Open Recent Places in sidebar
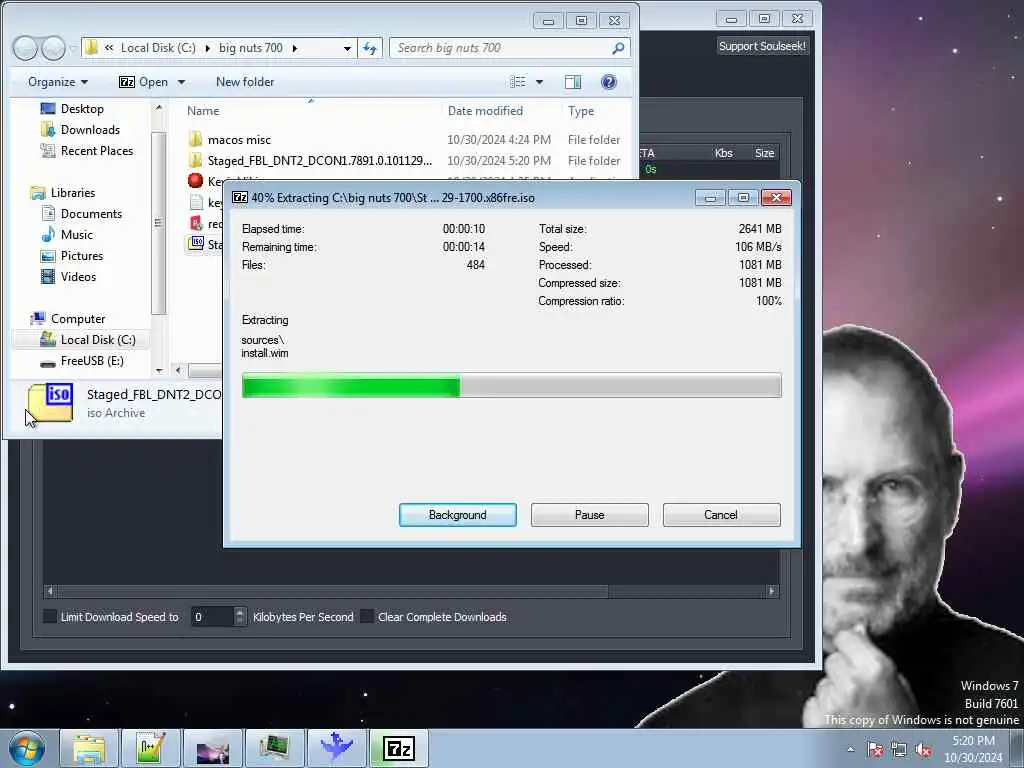 click(x=86, y=150)
